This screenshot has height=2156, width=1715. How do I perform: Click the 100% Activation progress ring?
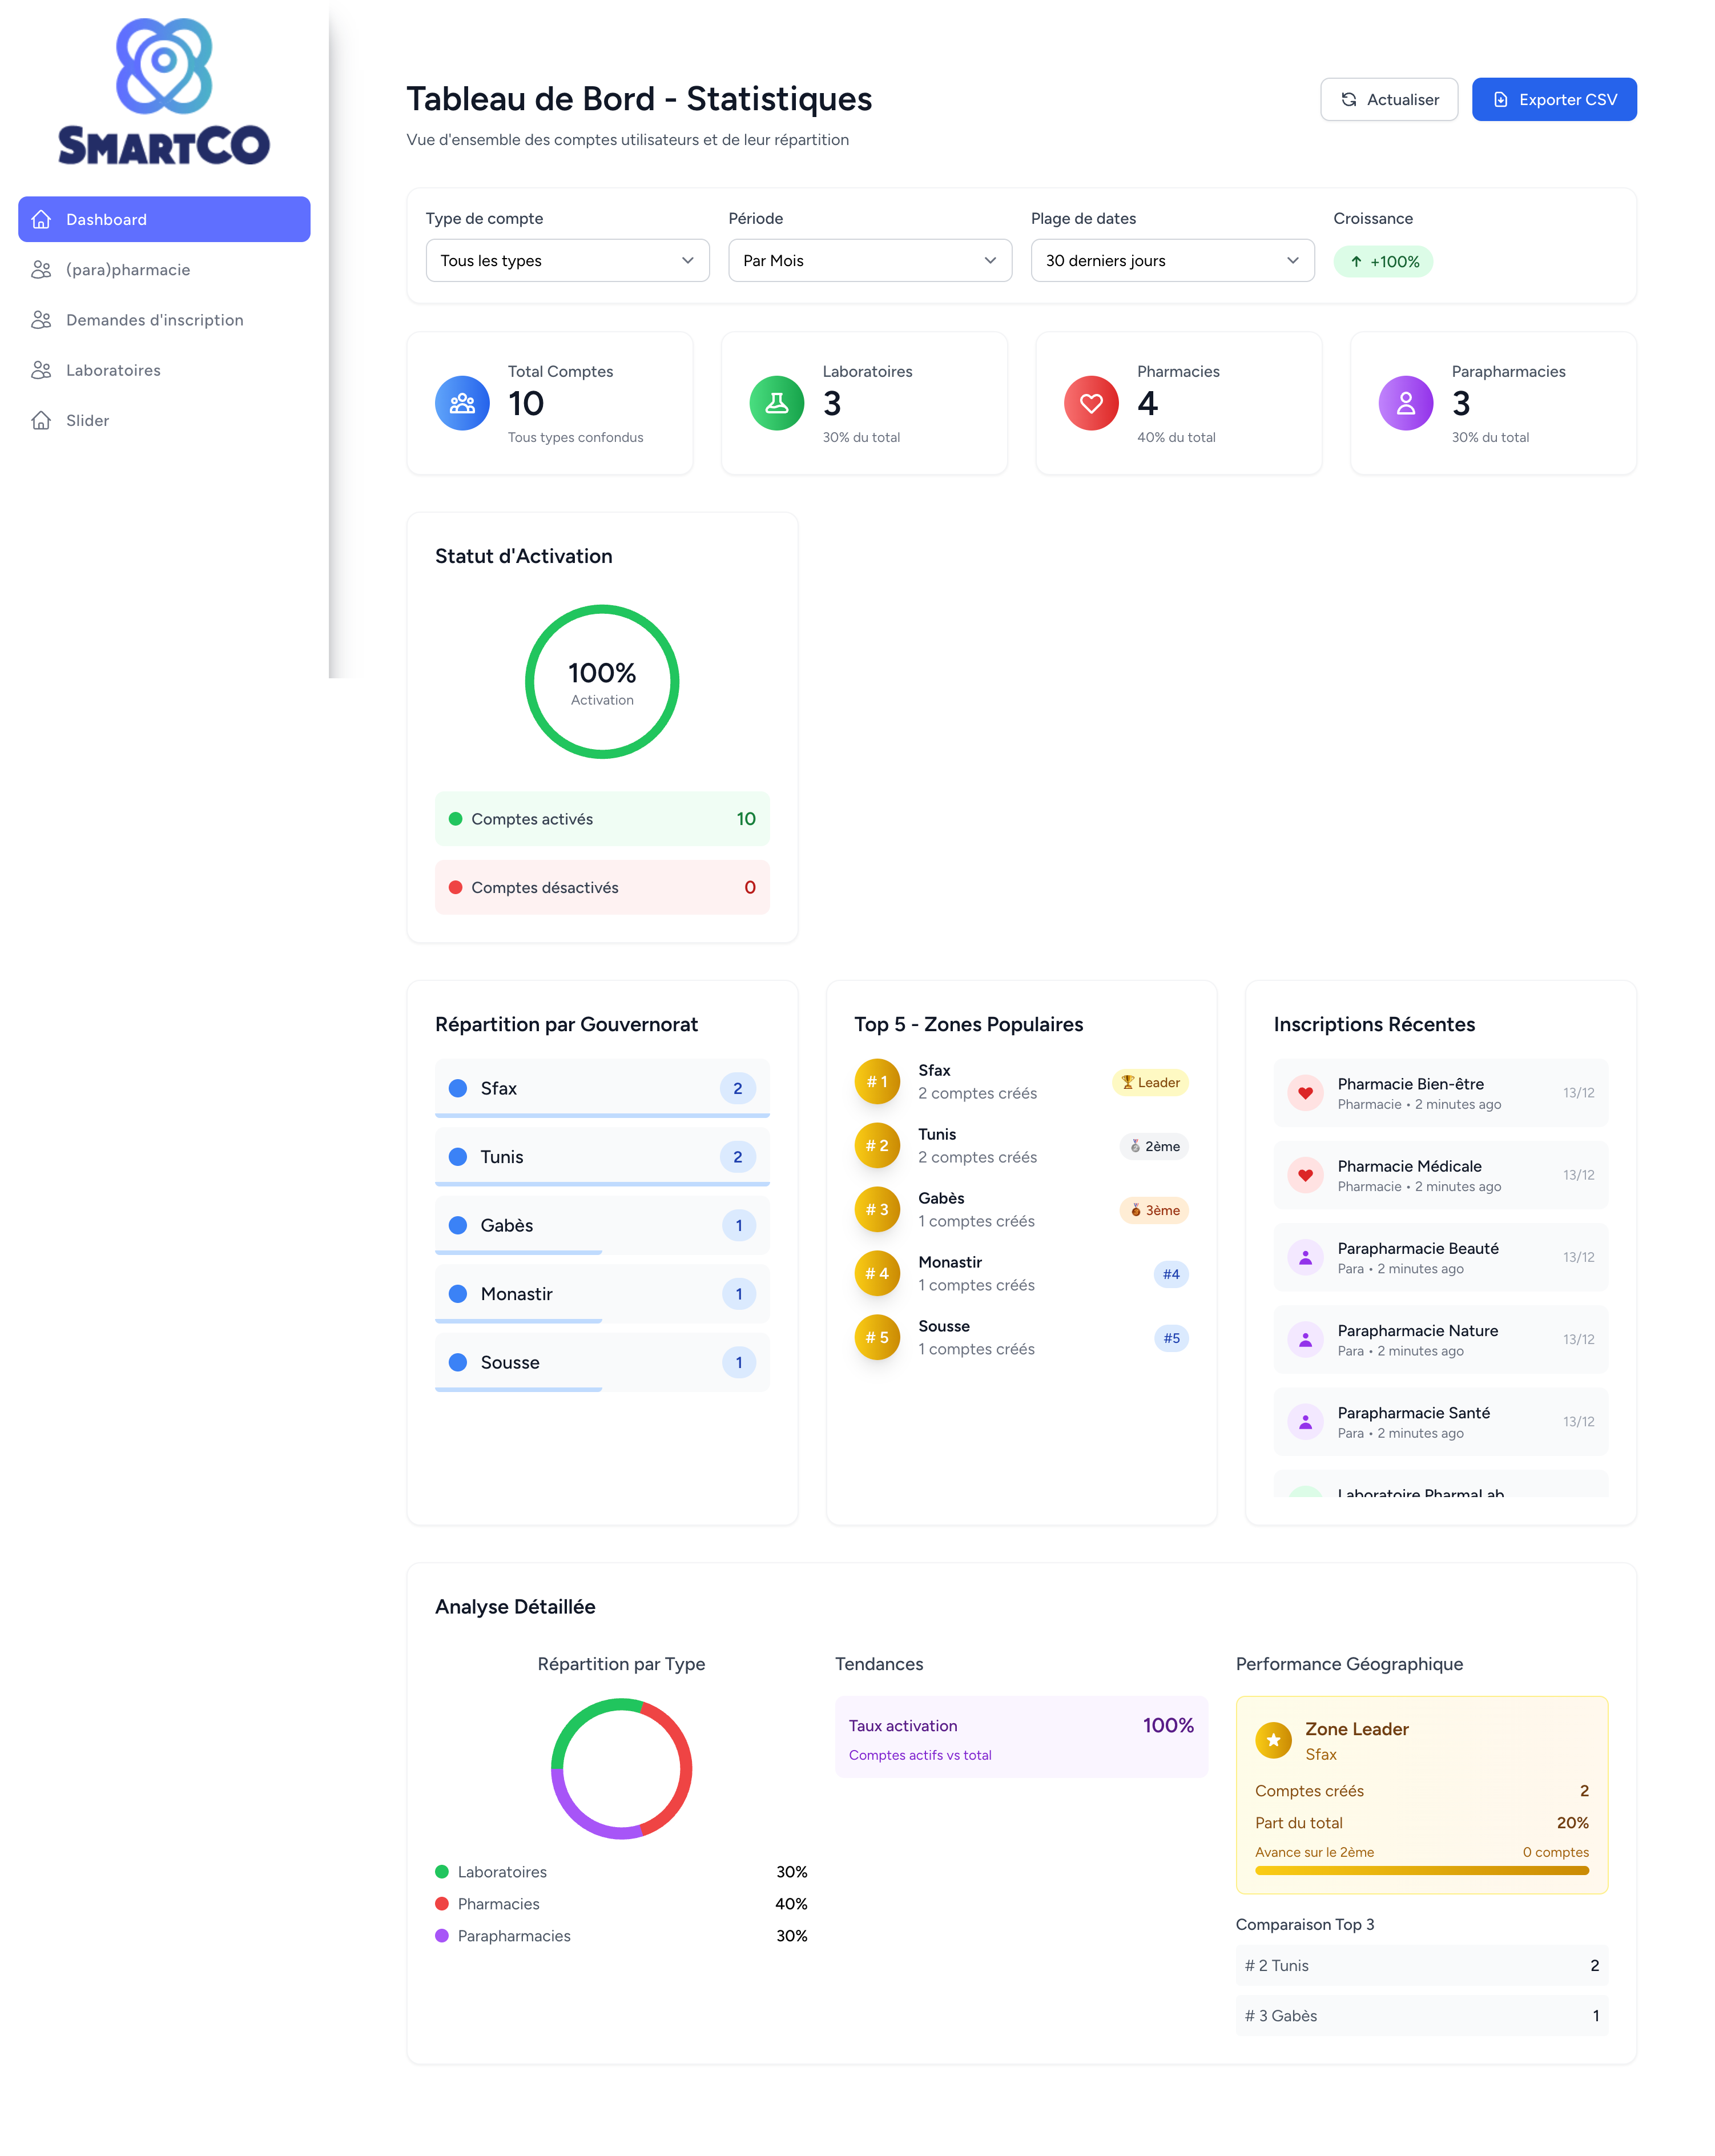click(x=602, y=682)
